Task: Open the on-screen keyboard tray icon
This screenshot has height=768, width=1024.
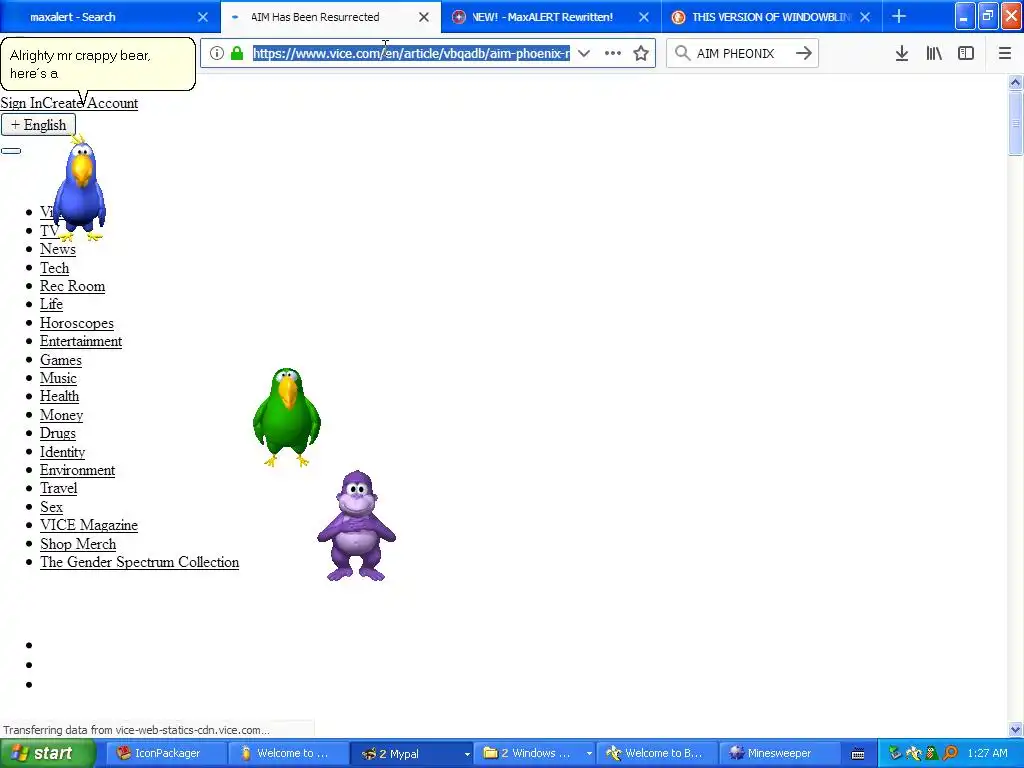Action: (858, 754)
